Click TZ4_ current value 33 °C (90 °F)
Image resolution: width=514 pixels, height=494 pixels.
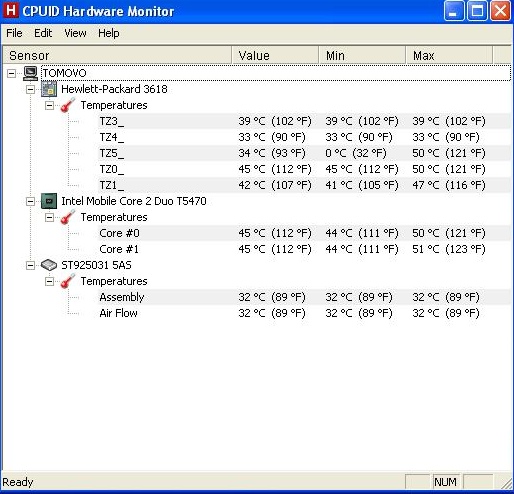point(272,137)
